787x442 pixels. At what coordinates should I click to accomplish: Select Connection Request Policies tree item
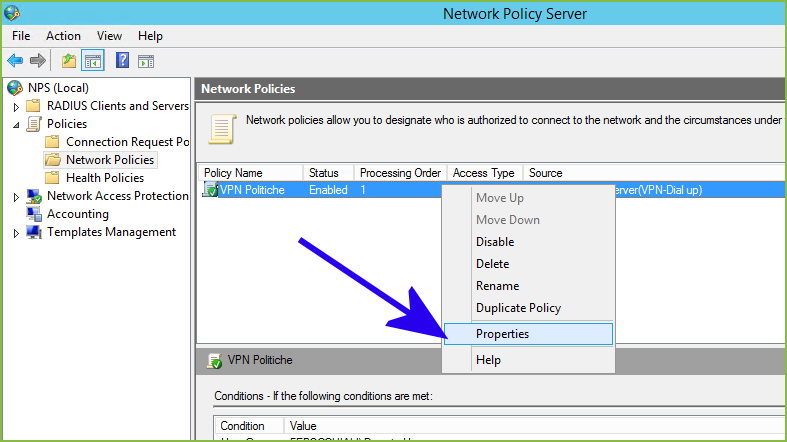coord(127,142)
